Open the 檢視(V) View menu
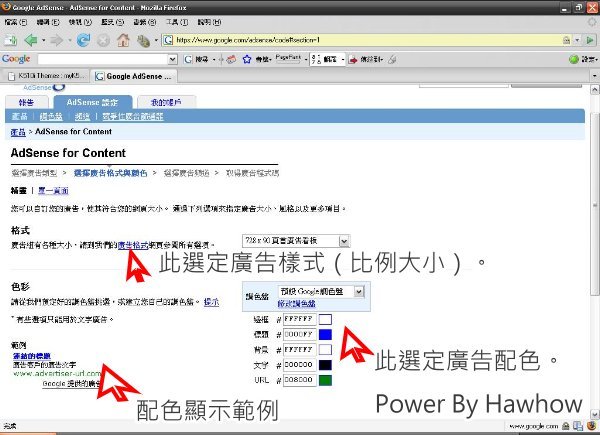This screenshot has height=435, width=600. click(x=80, y=22)
